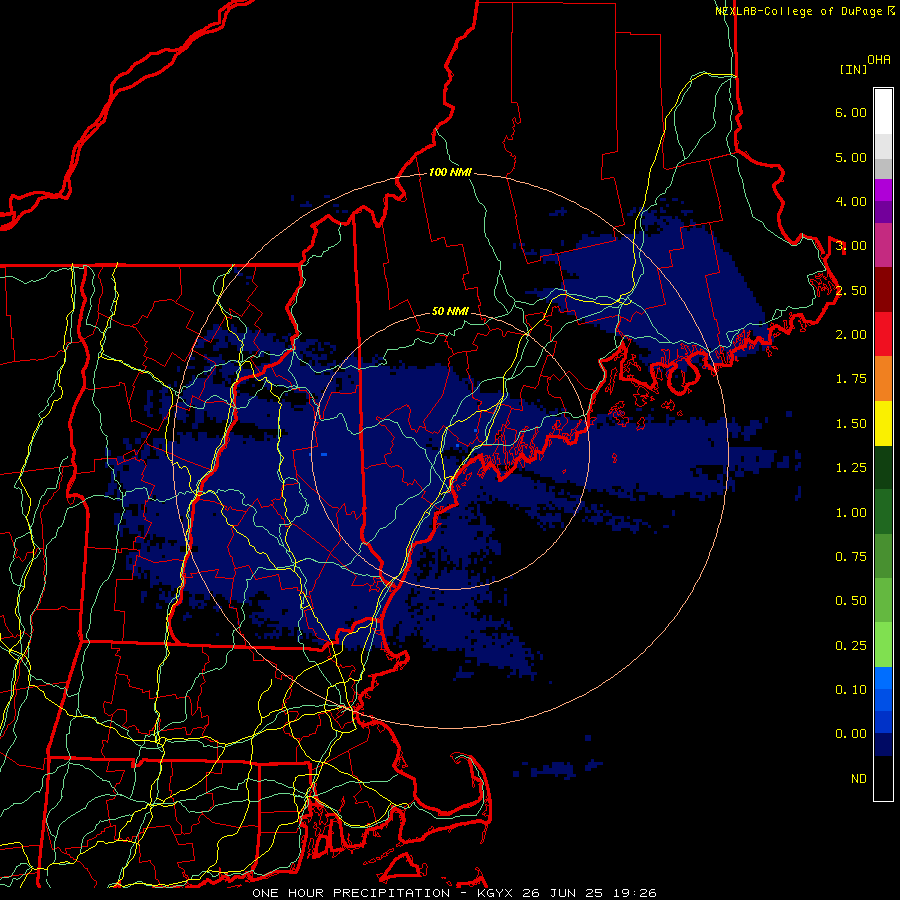Select the 1.50 legend value
Screen dimensions: 900x900
pos(851,424)
